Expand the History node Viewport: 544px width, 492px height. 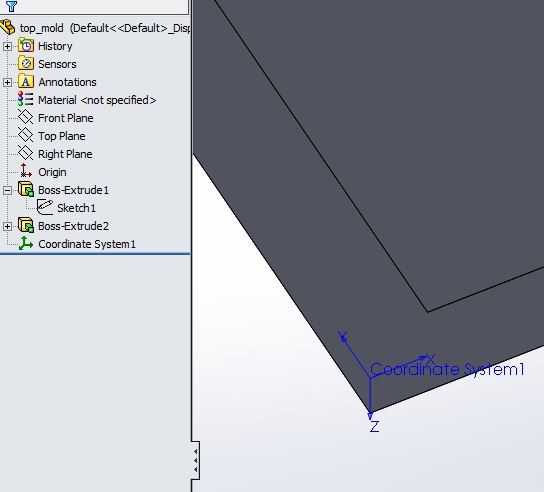[7, 46]
